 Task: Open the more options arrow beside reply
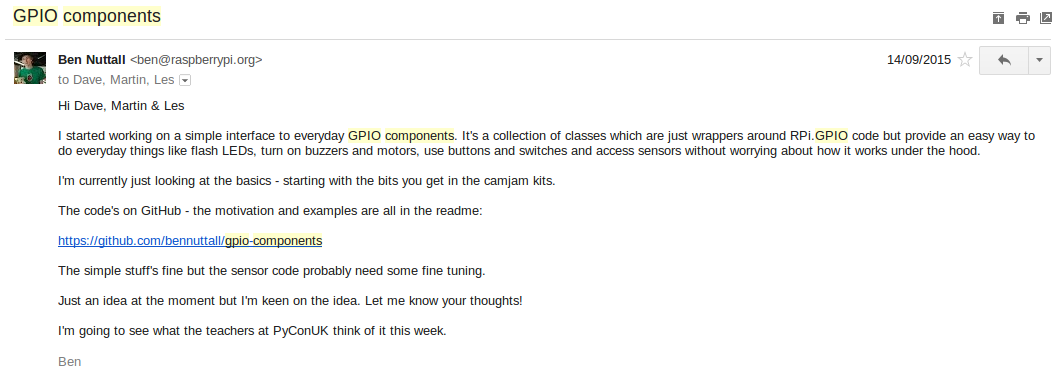click(x=1040, y=60)
